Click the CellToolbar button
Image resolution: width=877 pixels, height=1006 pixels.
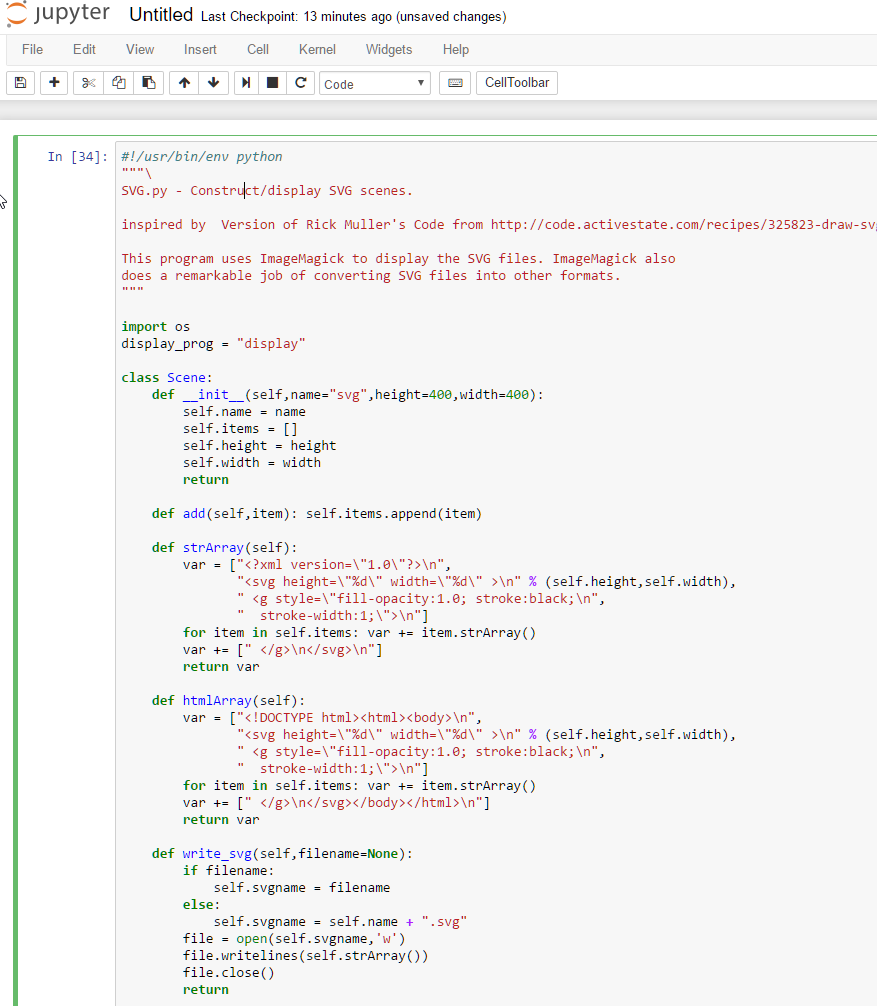click(517, 83)
